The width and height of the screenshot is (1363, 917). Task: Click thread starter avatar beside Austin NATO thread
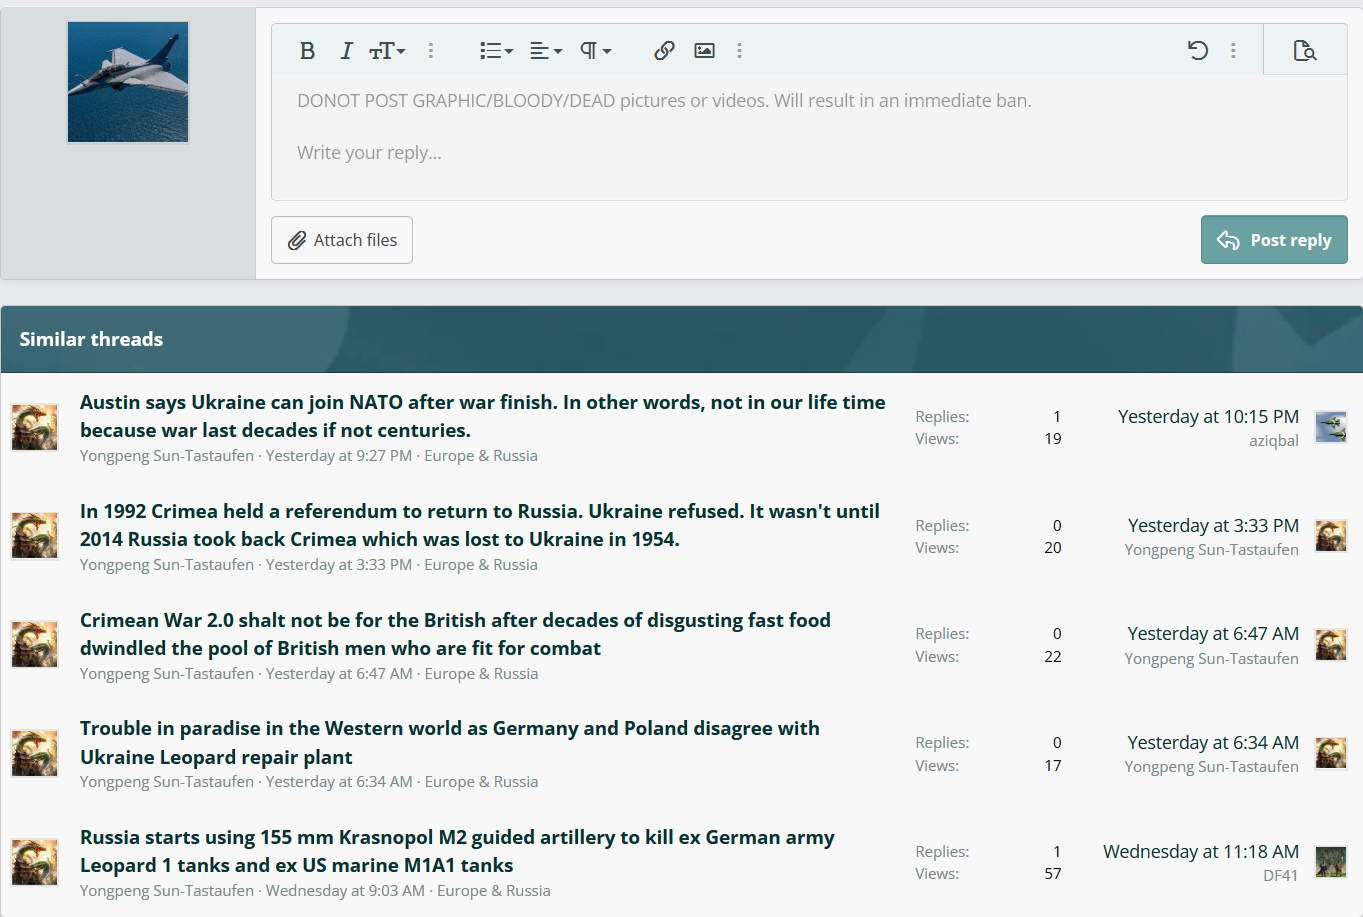[x=35, y=428]
